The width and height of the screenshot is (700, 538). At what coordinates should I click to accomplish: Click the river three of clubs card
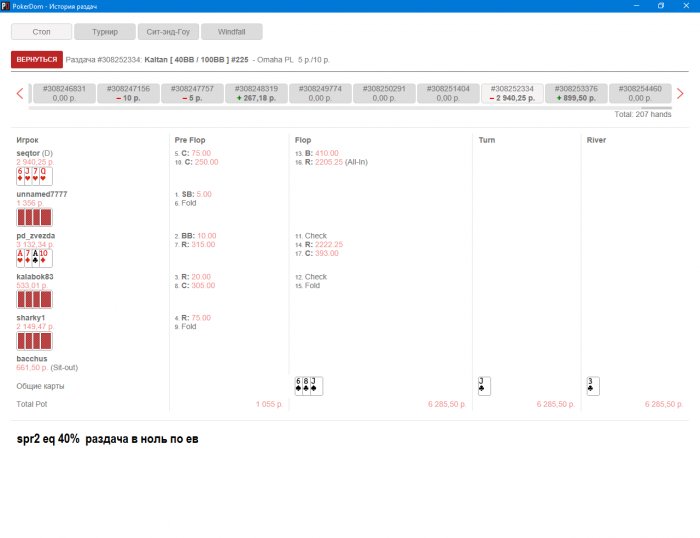click(x=593, y=386)
